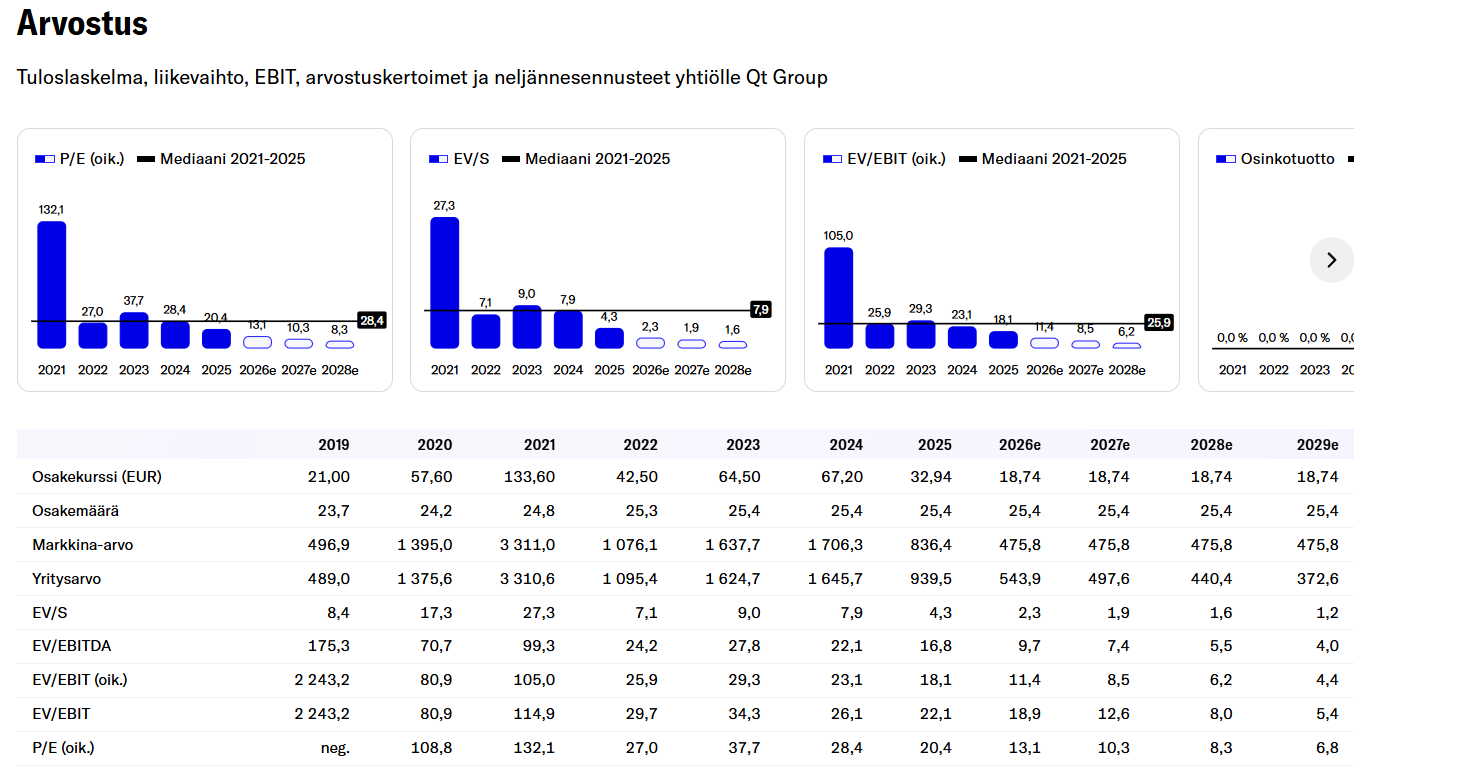The image size is (1463, 770).
Task: Click the EV/S legend marker icon
Action: (x=438, y=159)
